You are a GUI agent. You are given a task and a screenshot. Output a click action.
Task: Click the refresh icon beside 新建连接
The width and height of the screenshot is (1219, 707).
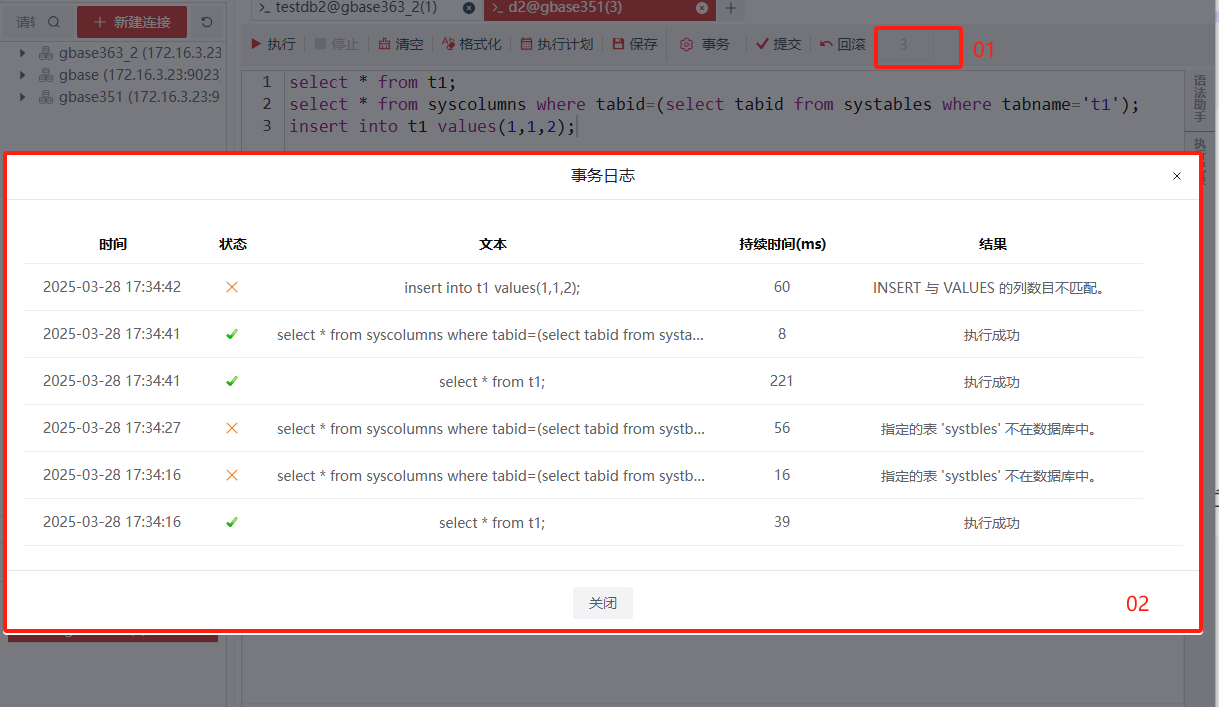pos(207,22)
